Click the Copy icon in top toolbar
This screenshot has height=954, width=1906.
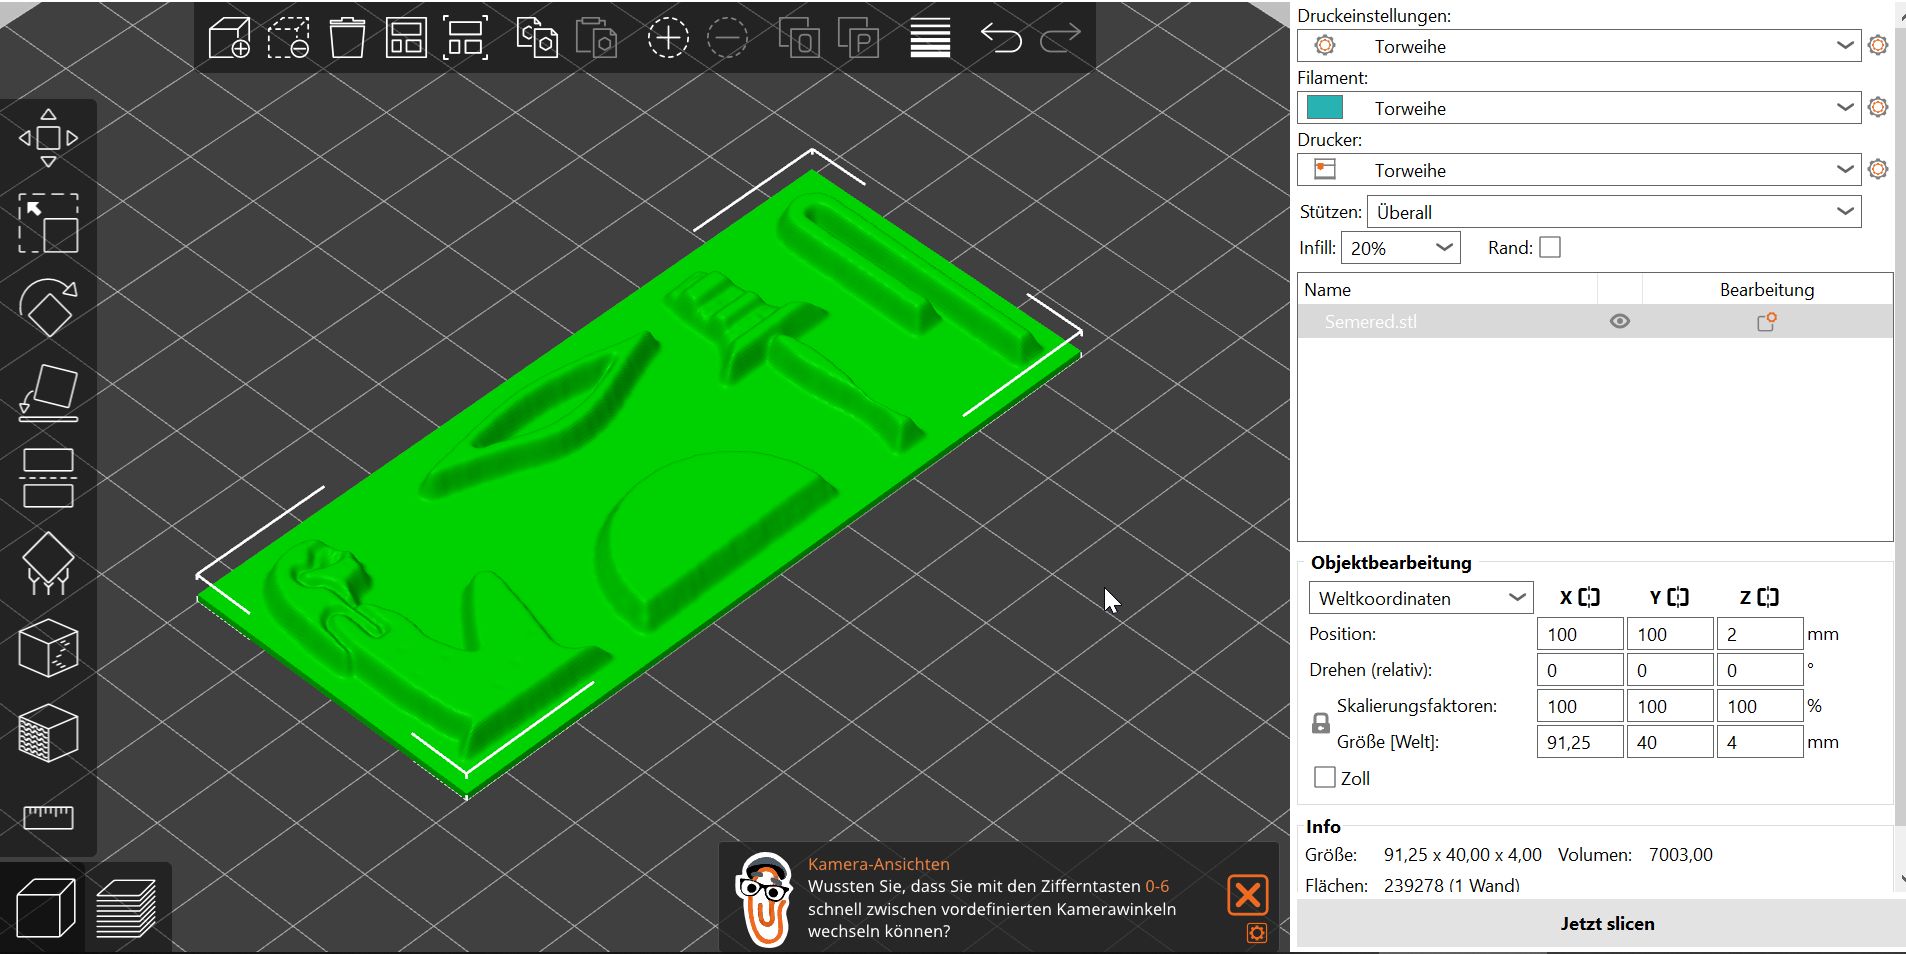click(537, 38)
